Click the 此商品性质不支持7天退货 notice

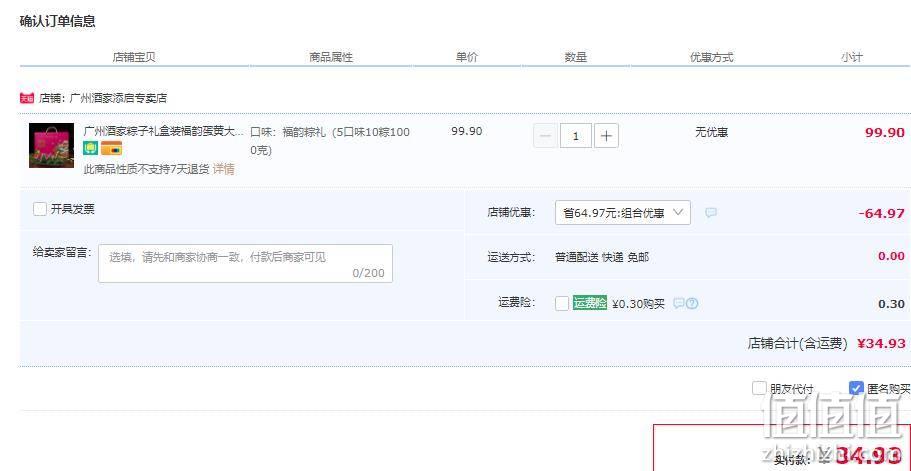tap(146, 170)
